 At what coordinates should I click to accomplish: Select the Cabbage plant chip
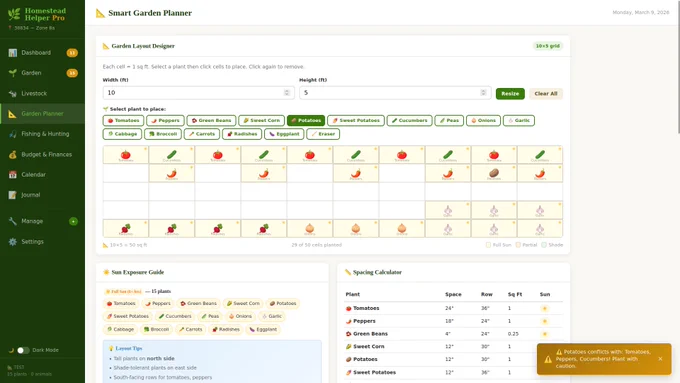122,134
